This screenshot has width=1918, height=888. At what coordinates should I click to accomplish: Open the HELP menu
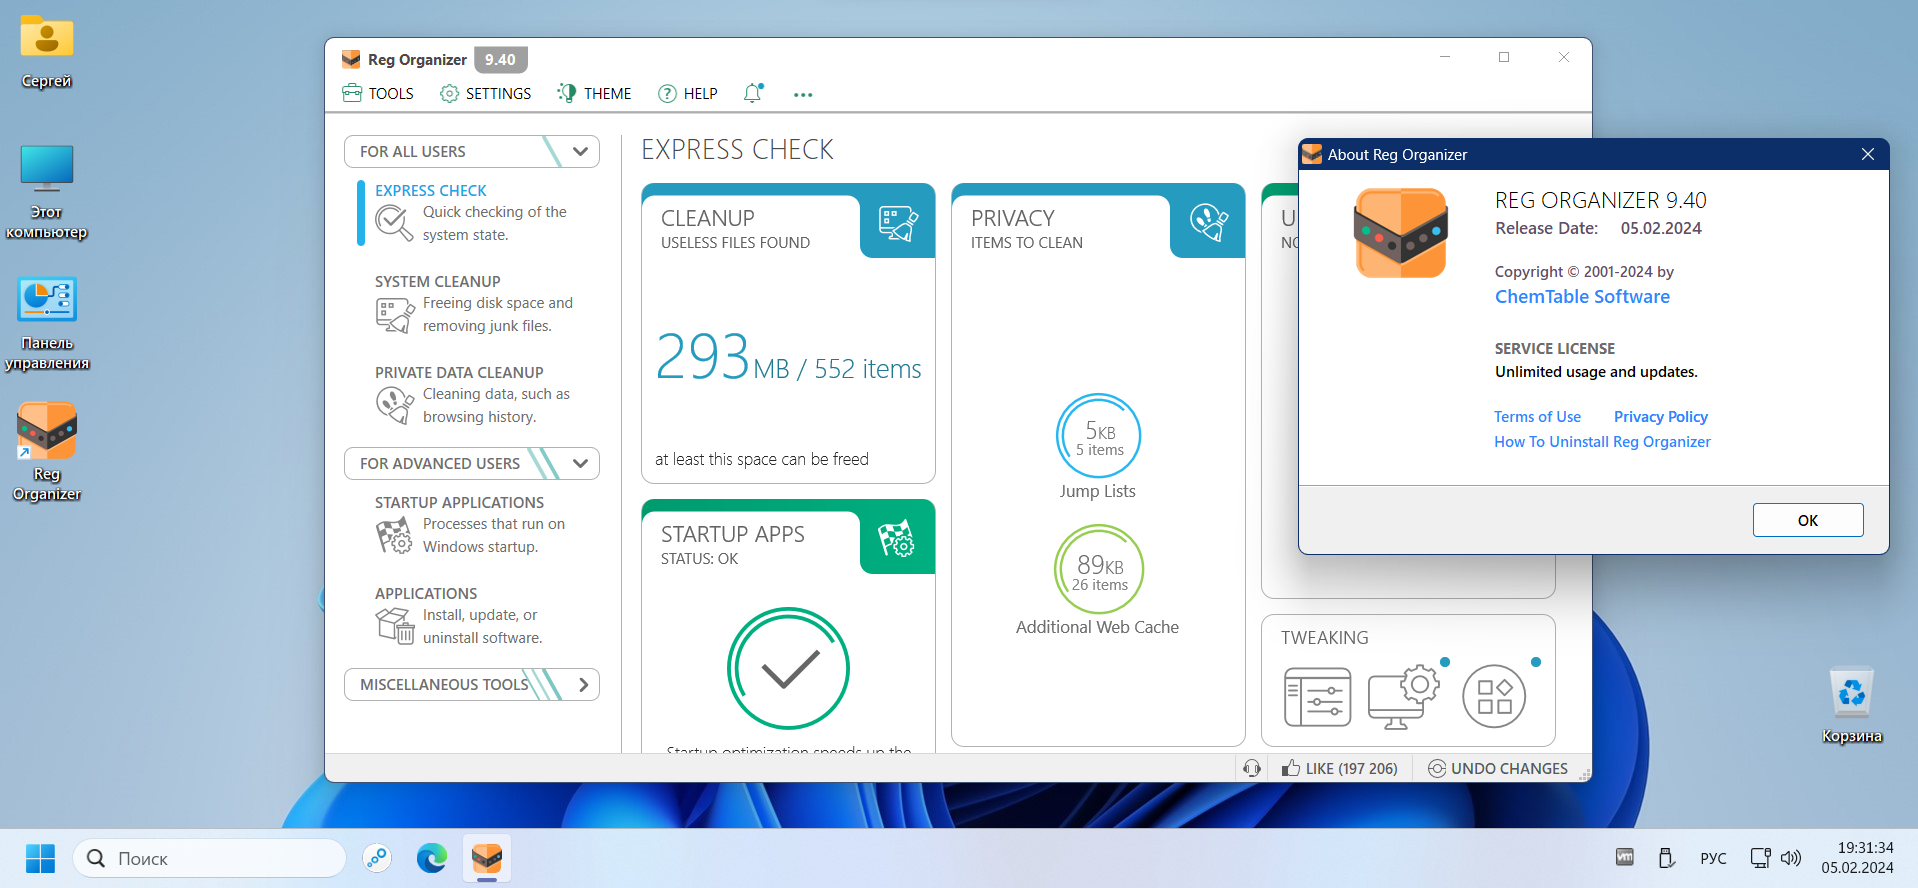[688, 93]
